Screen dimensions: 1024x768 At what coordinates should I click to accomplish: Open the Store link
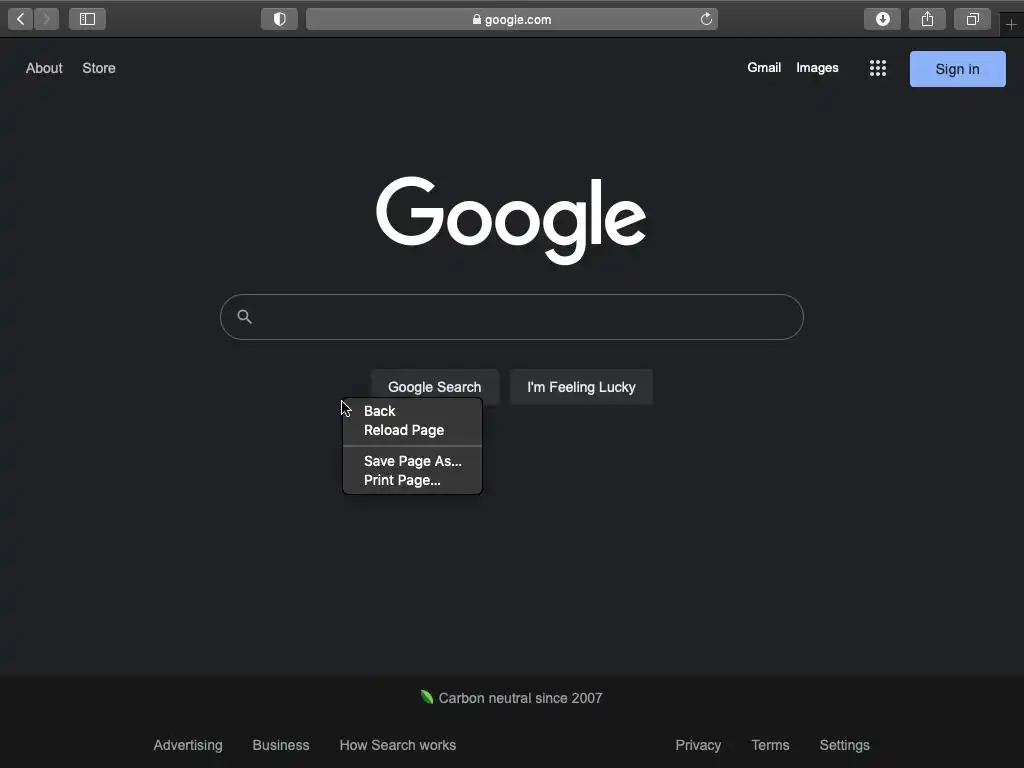pyautogui.click(x=99, y=68)
